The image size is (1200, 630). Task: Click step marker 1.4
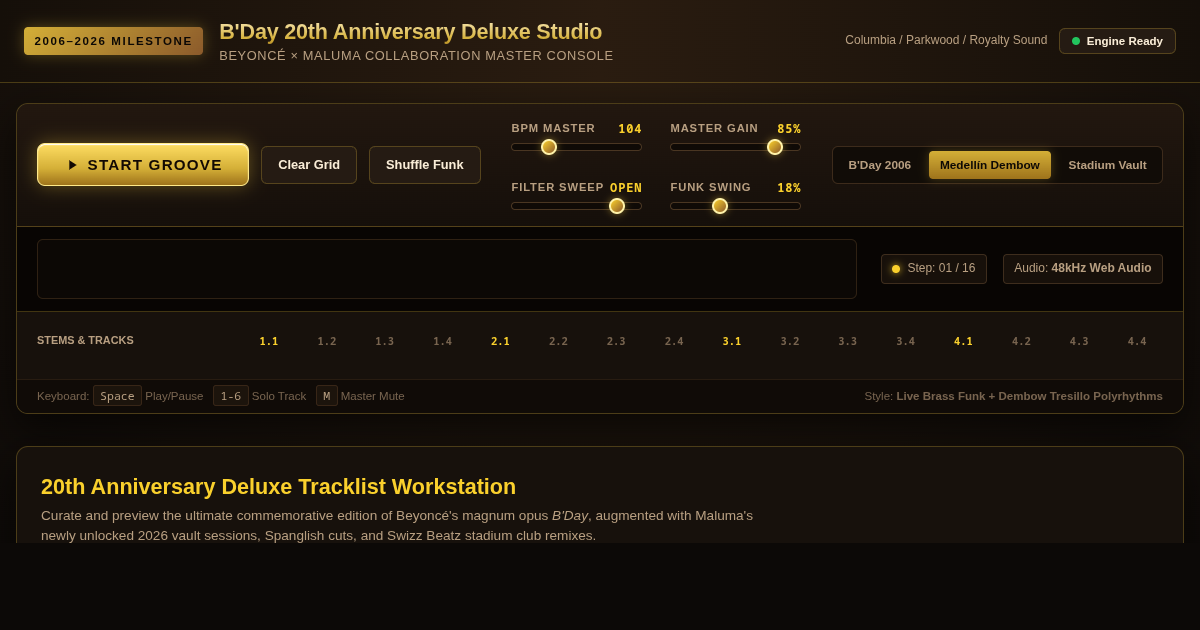click(x=443, y=342)
